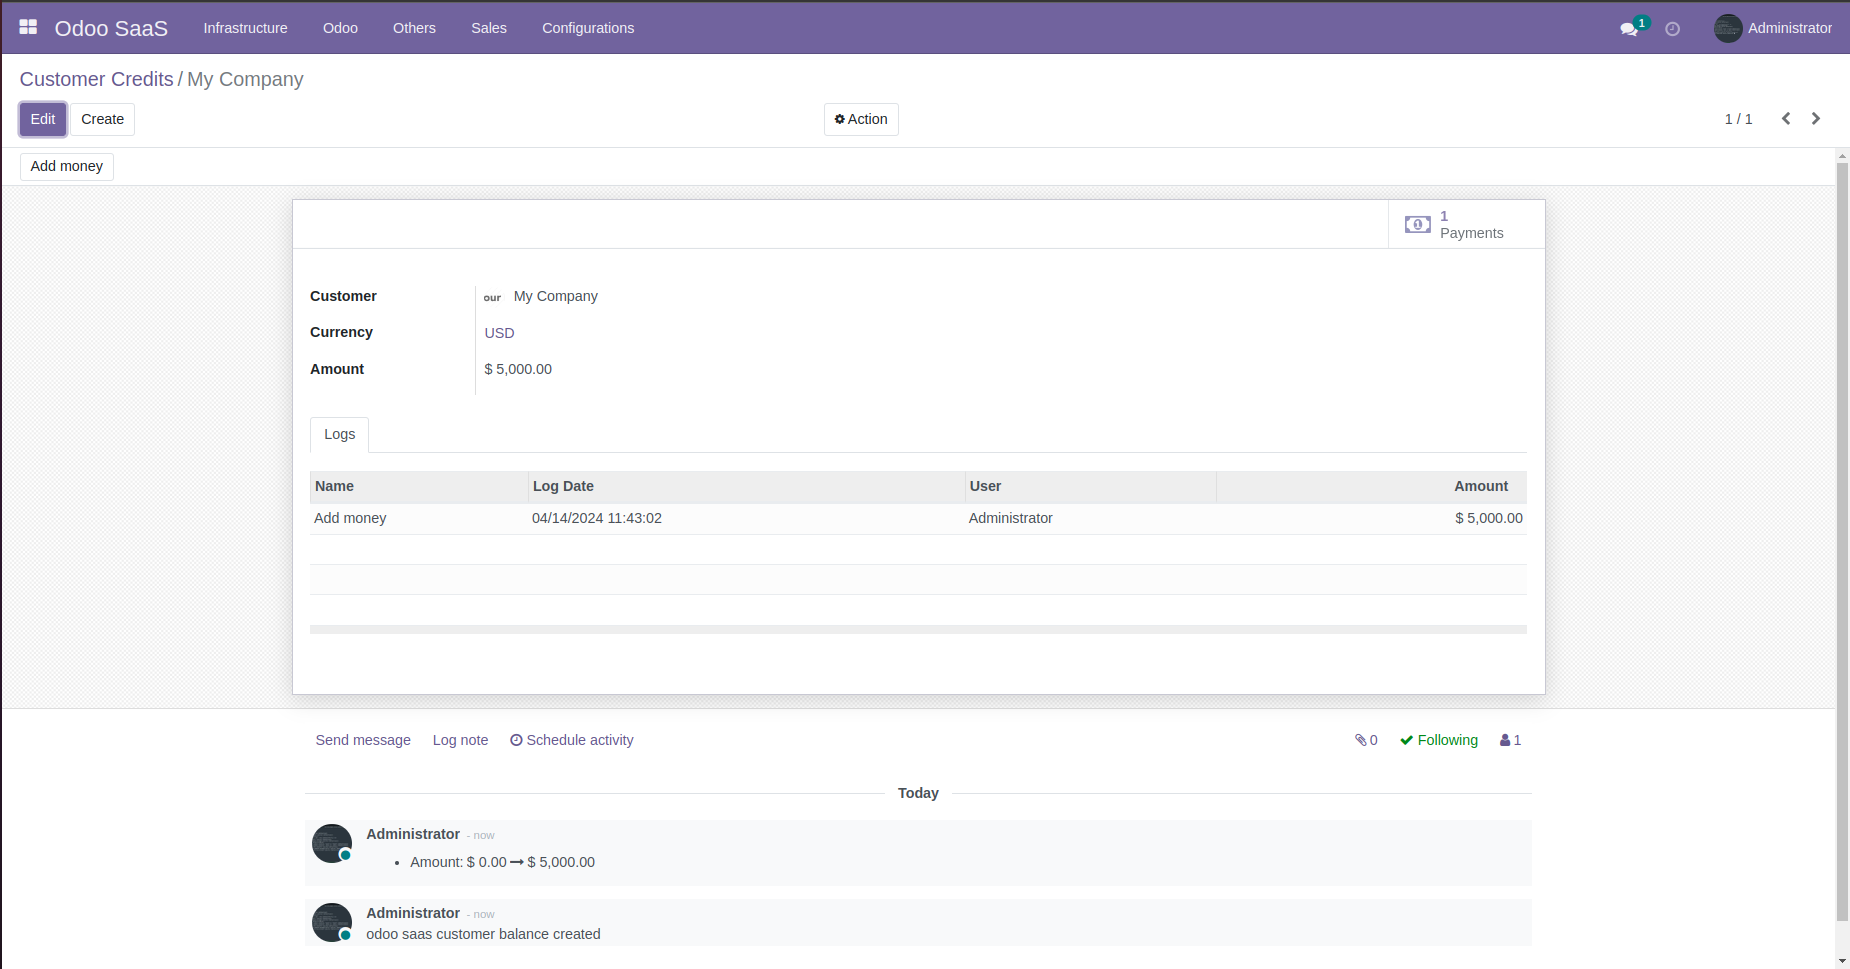Open the Configurations menu
1850x969 pixels.
coord(588,28)
